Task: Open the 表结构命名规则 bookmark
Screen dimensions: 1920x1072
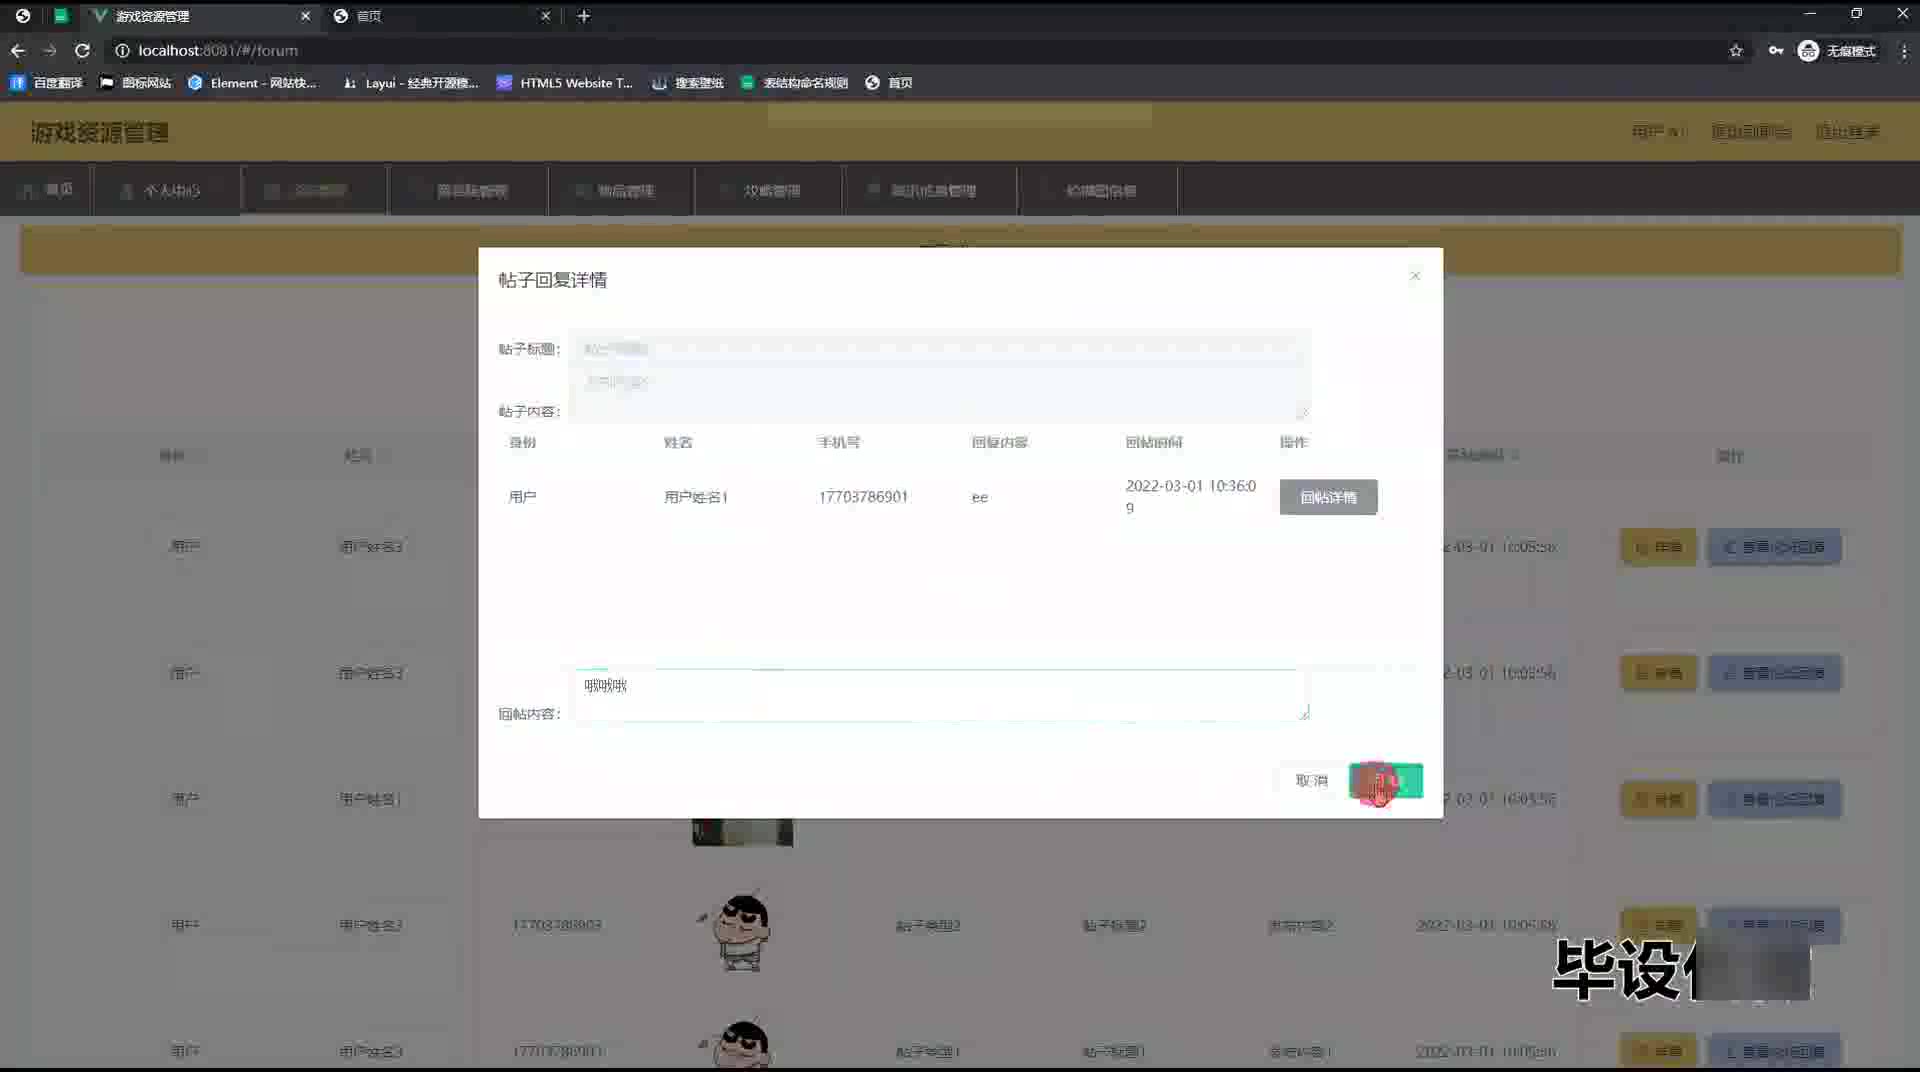Action: tap(795, 83)
